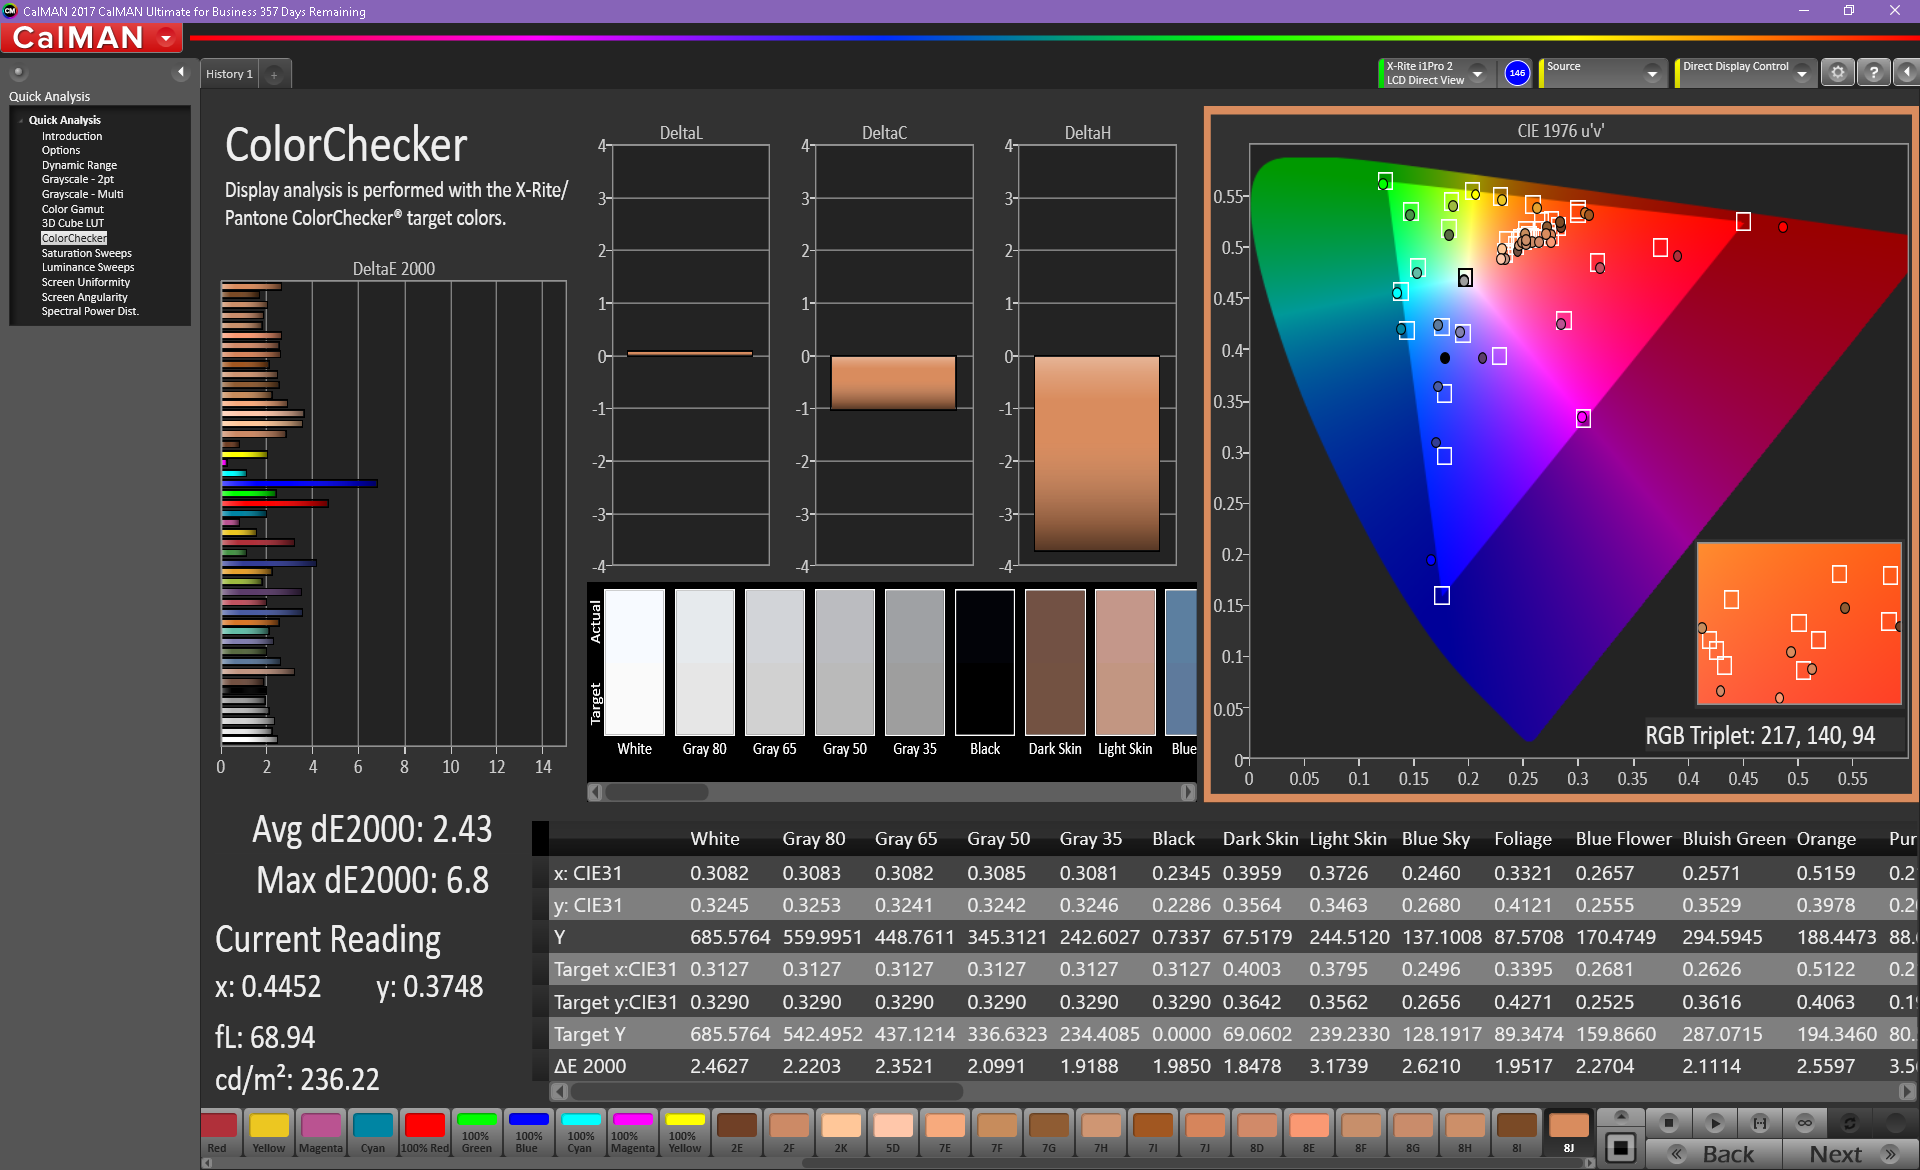Screen dimensions: 1920x1170
Task: Expand the X-Rite i1Pro 2 meter dropdown
Action: 1477,73
